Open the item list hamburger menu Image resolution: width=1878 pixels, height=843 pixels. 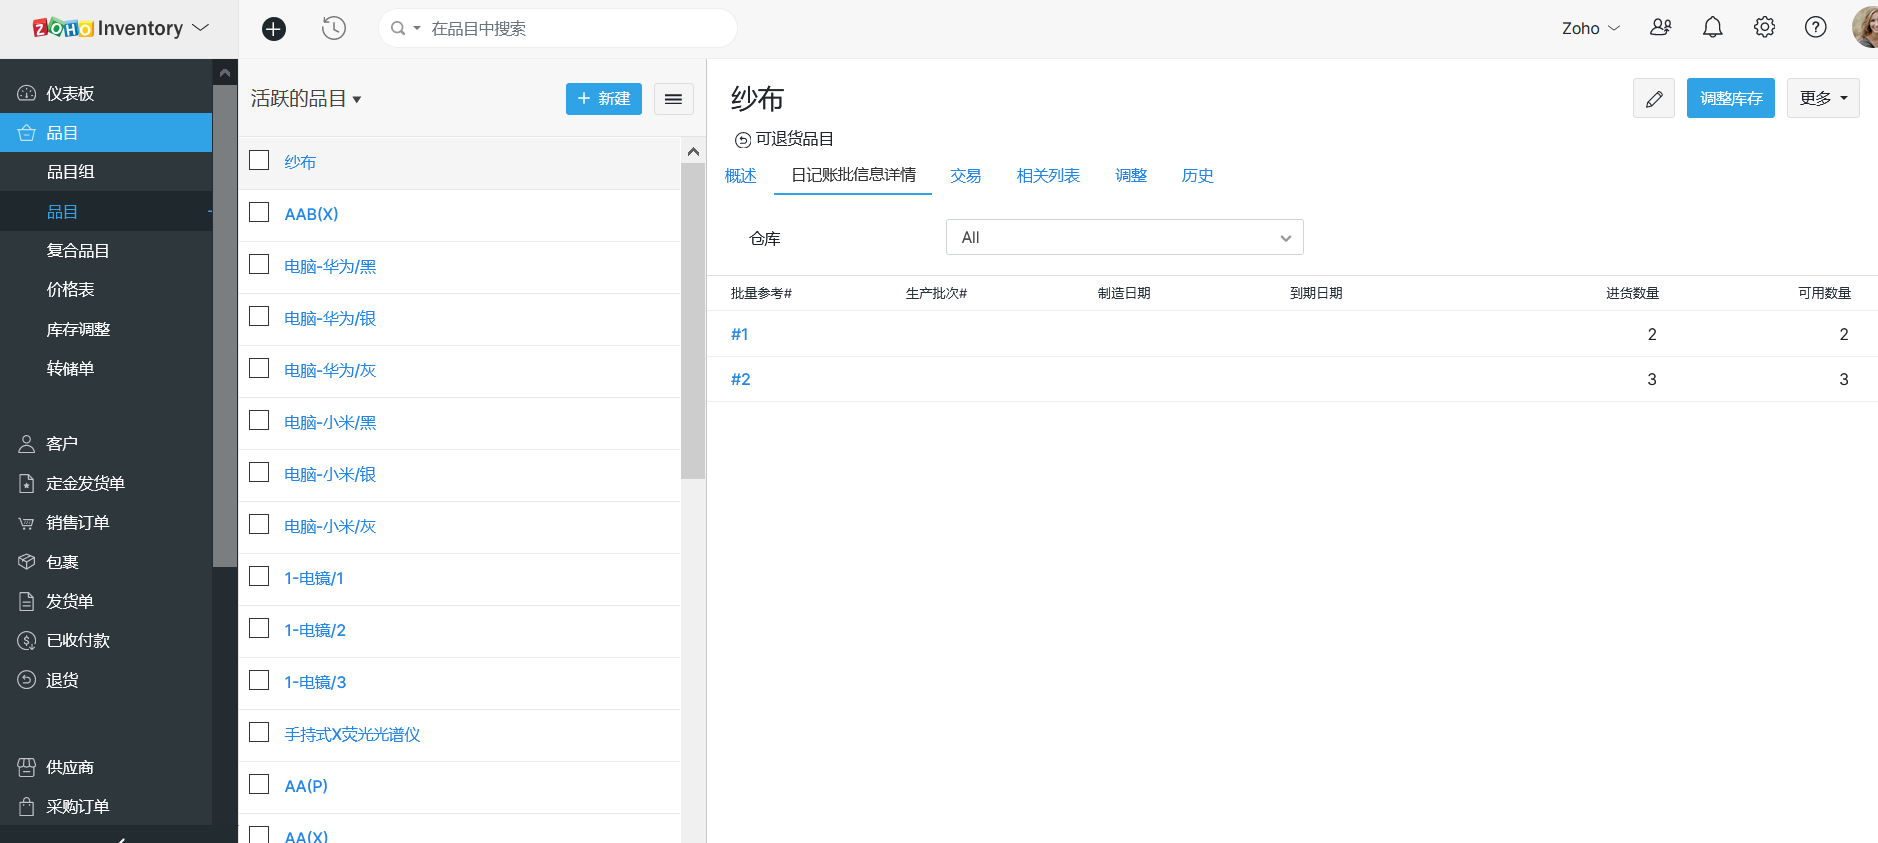pyautogui.click(x=673, y=99)
